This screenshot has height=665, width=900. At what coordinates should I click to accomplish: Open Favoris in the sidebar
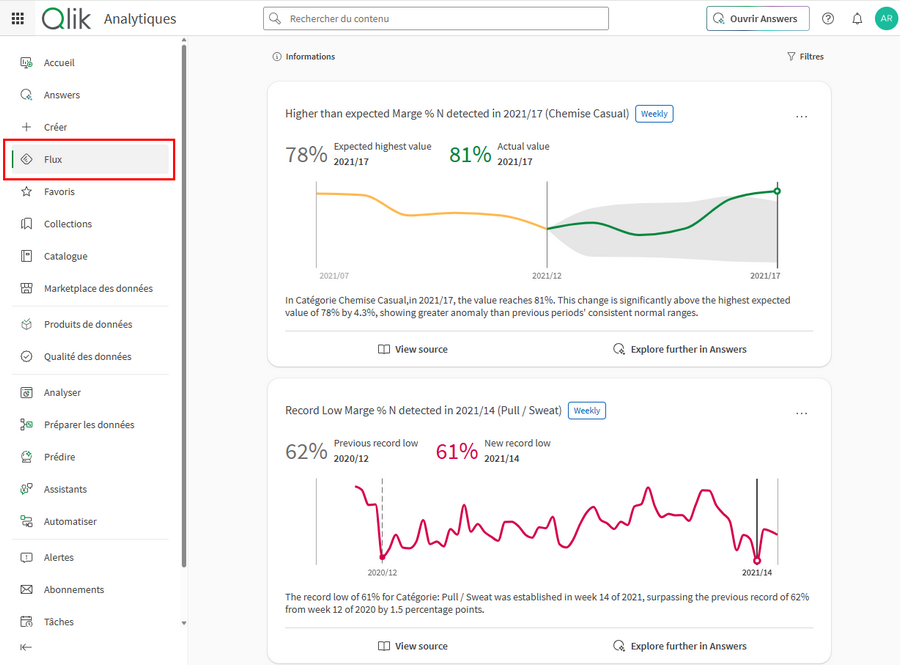(x=90, y=191)
